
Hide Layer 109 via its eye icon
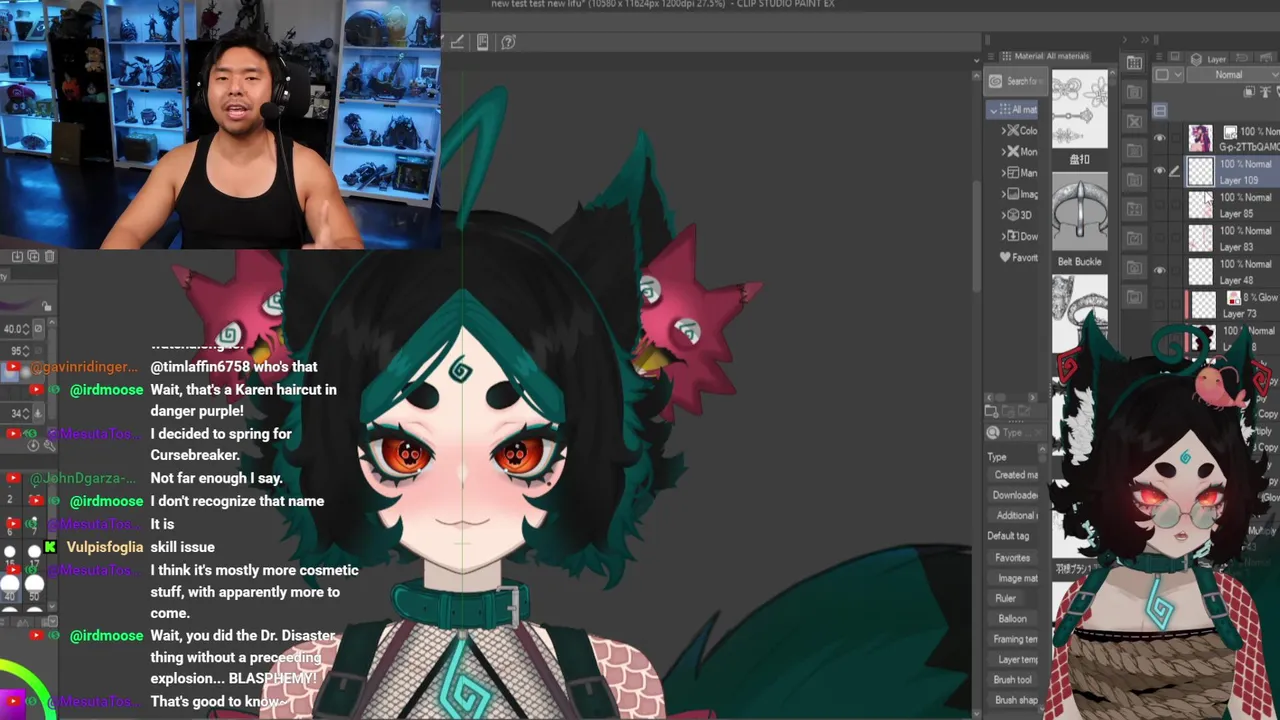(1160, 172)
